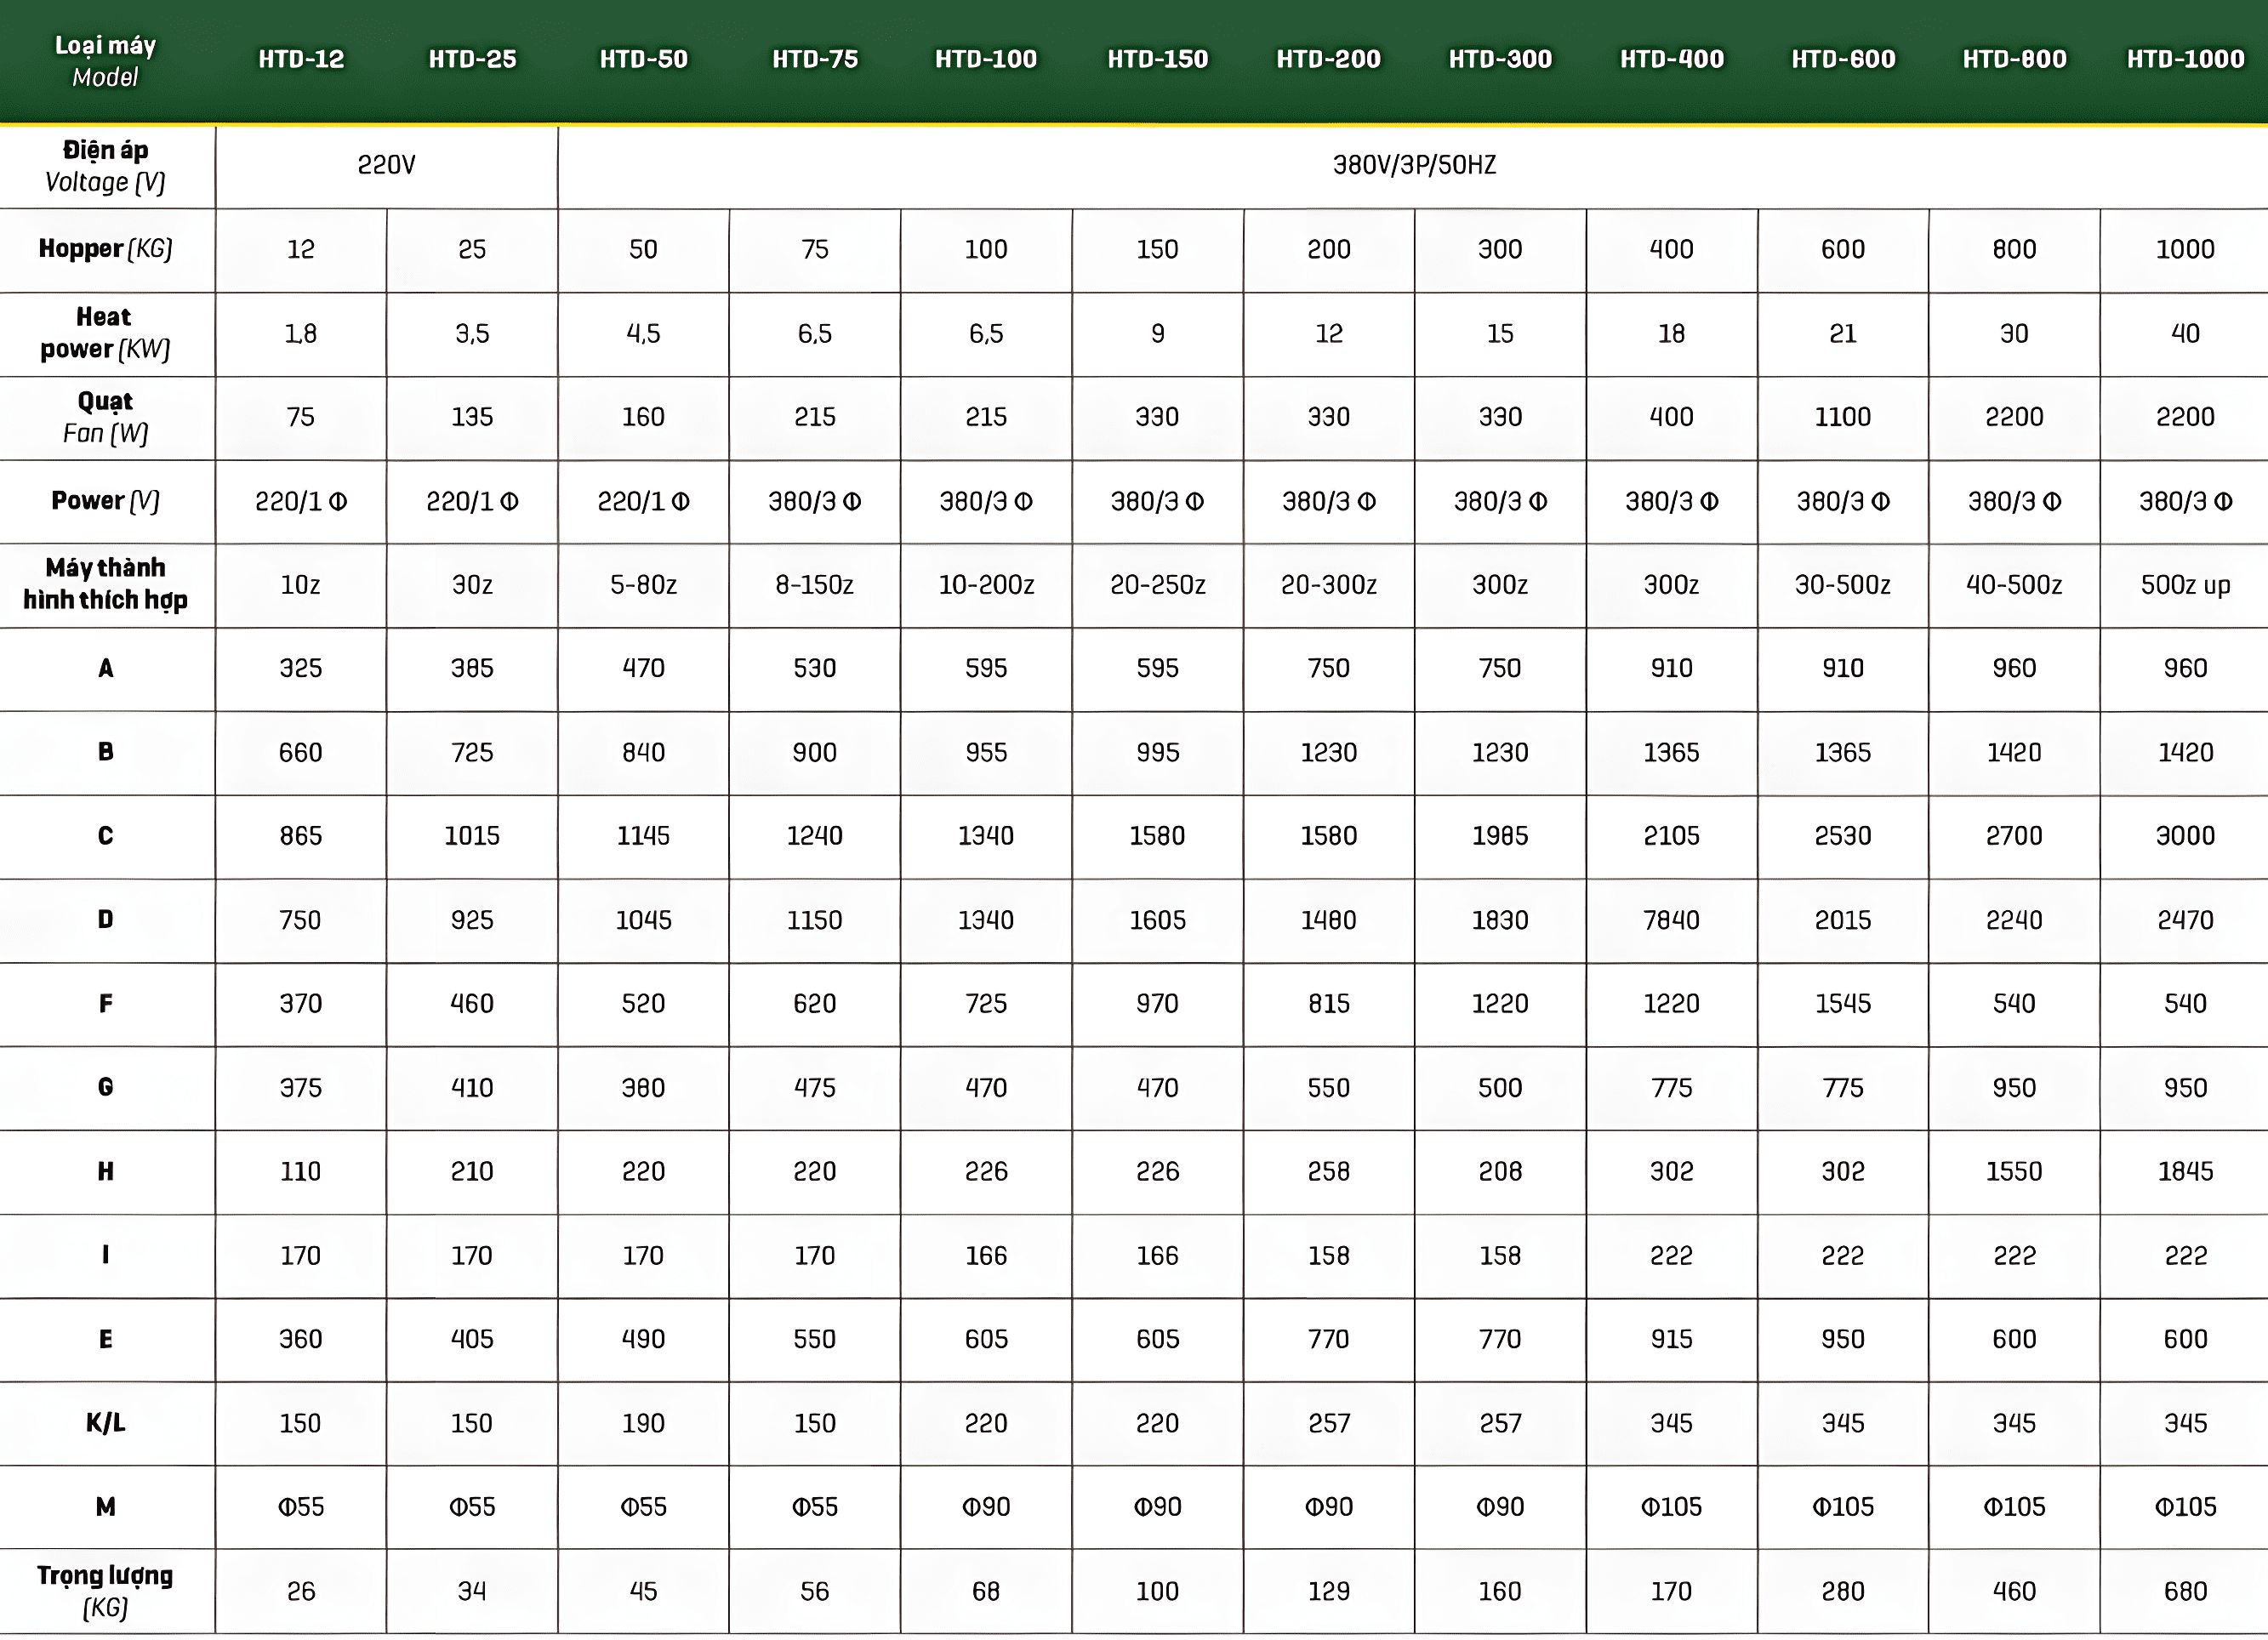Screen dimensions: 2268x1640
Task: Select the 380V/3P/50HZ voltage cell
Action: pyautogui.click(x=1413, y=165)
